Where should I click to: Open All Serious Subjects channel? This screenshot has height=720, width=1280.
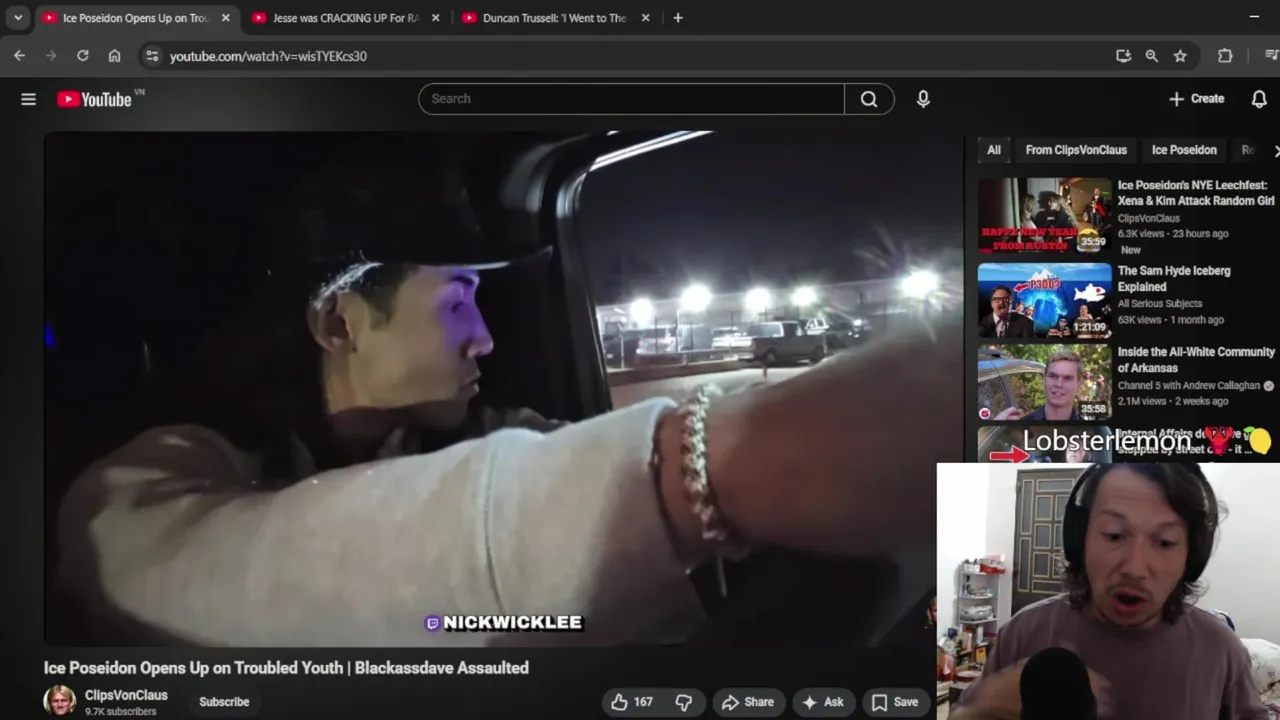1160,304
